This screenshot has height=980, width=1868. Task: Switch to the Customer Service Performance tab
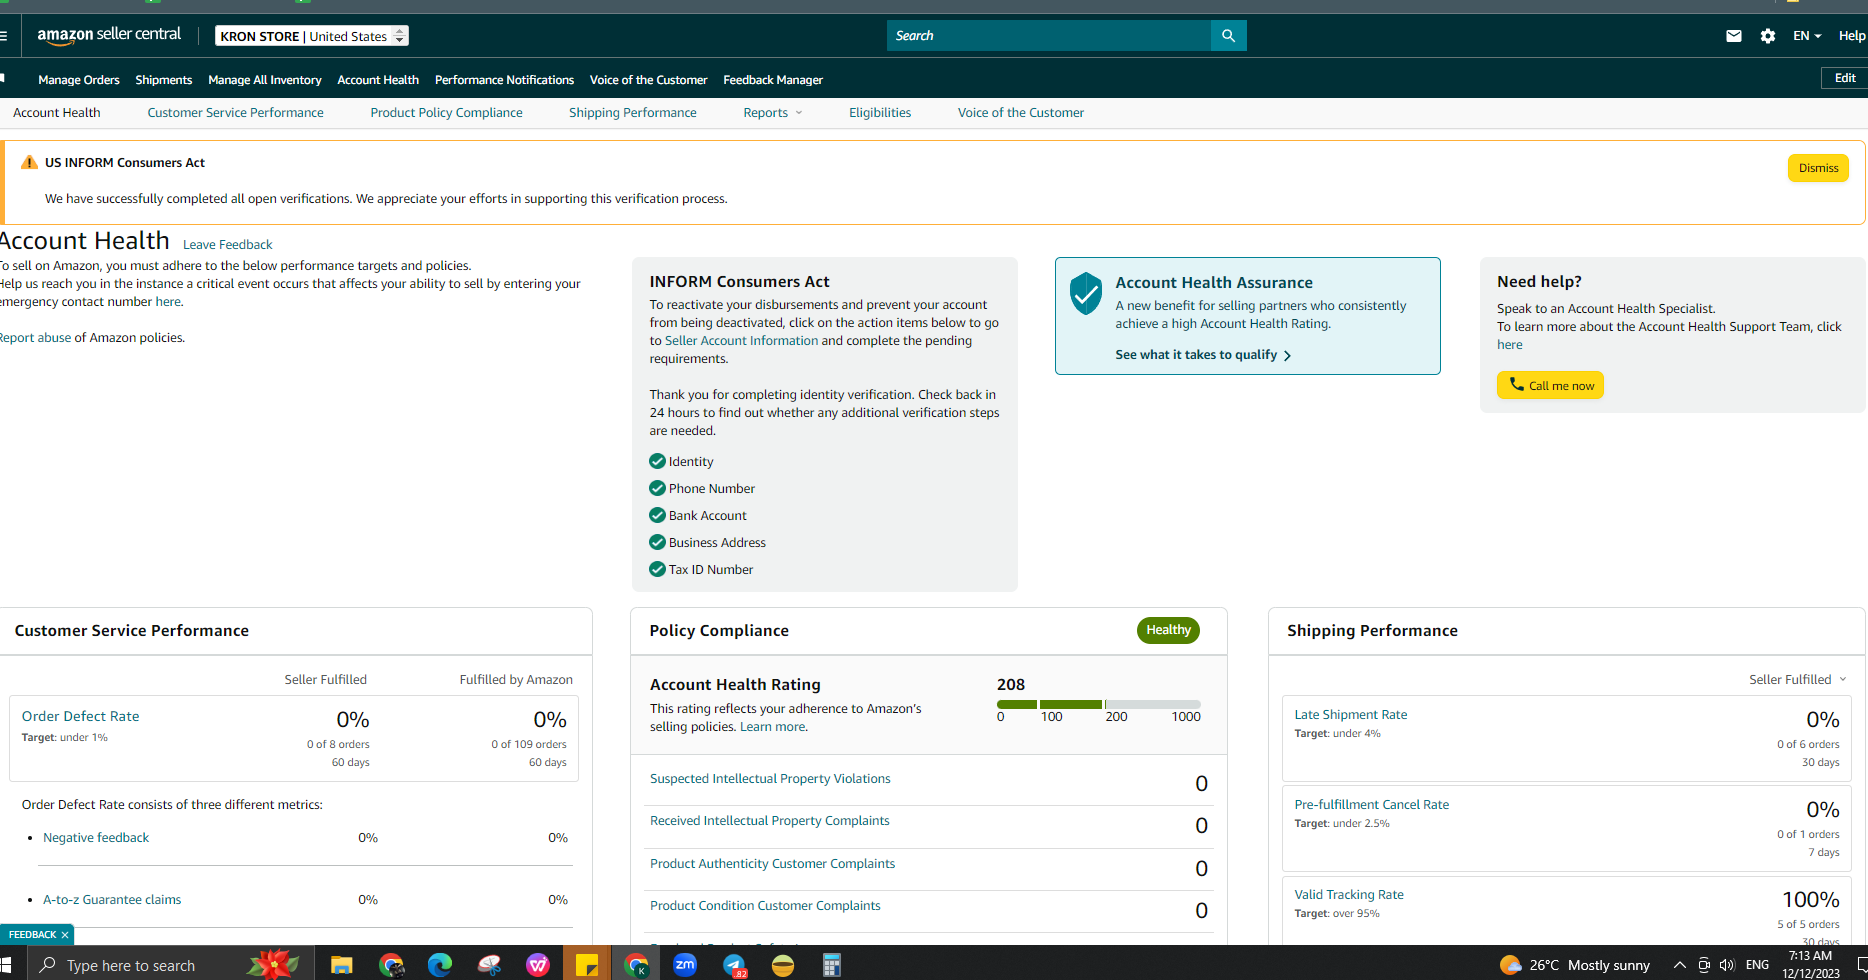(x=236, y=113)
